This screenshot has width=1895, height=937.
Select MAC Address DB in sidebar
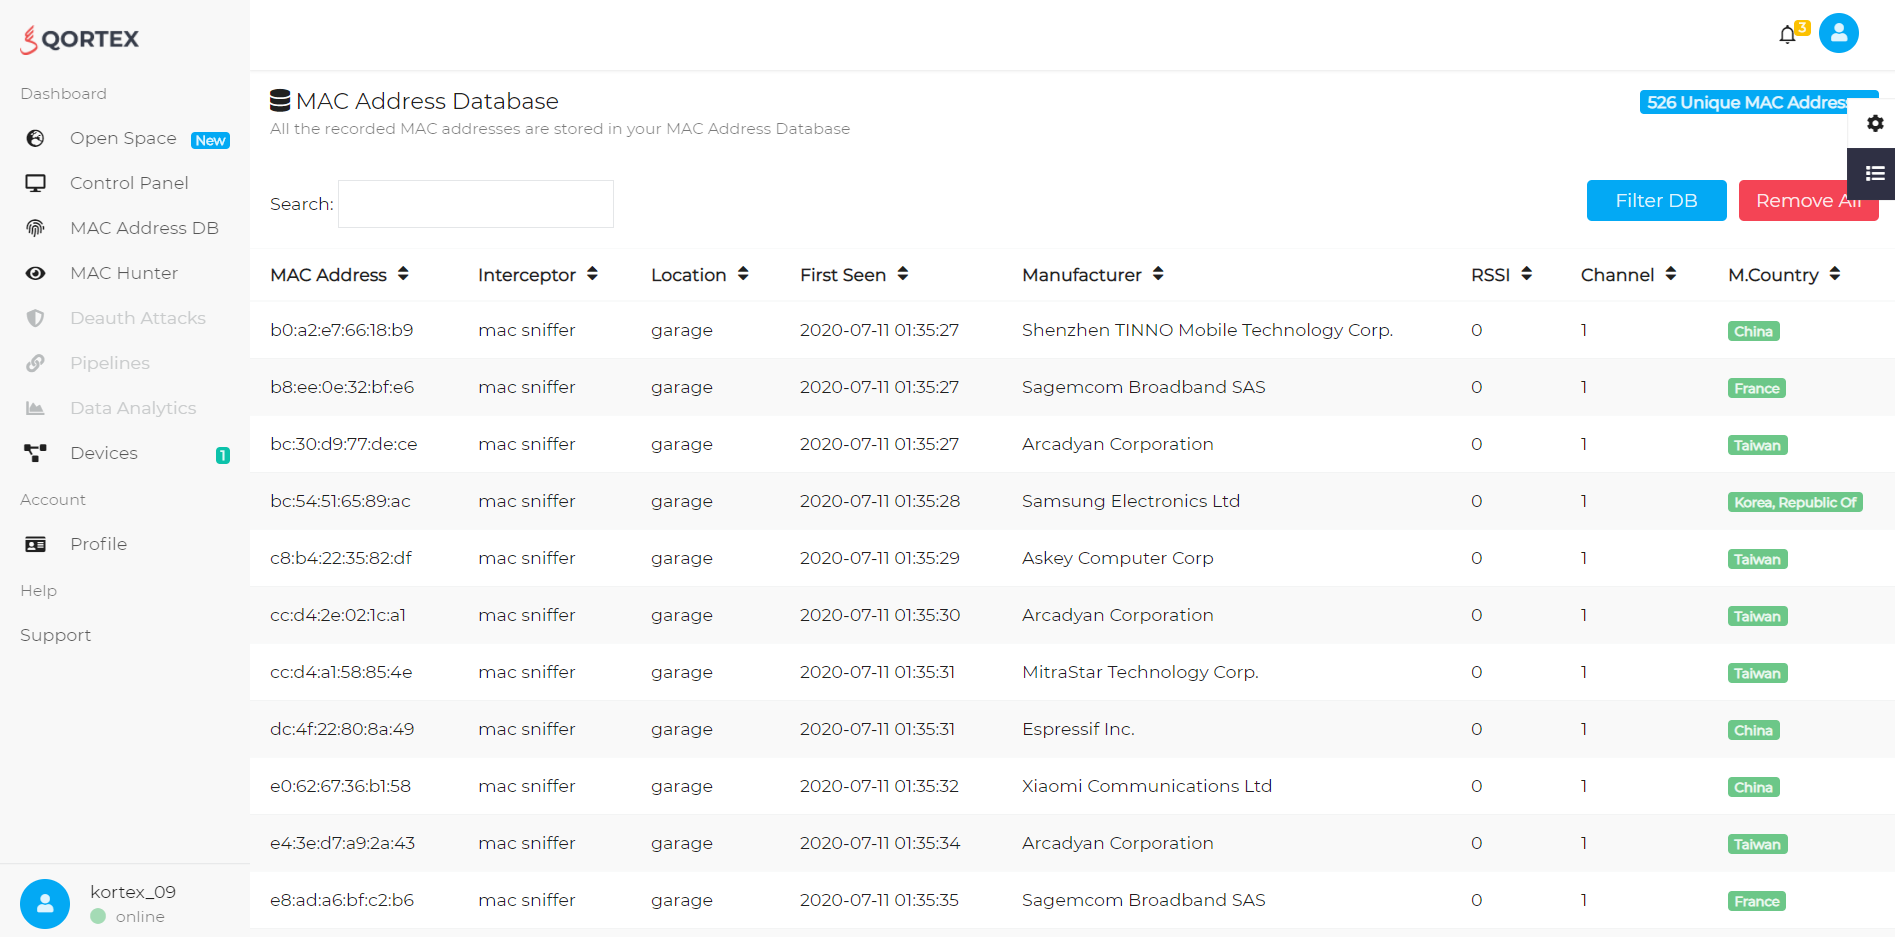[144, 228]
